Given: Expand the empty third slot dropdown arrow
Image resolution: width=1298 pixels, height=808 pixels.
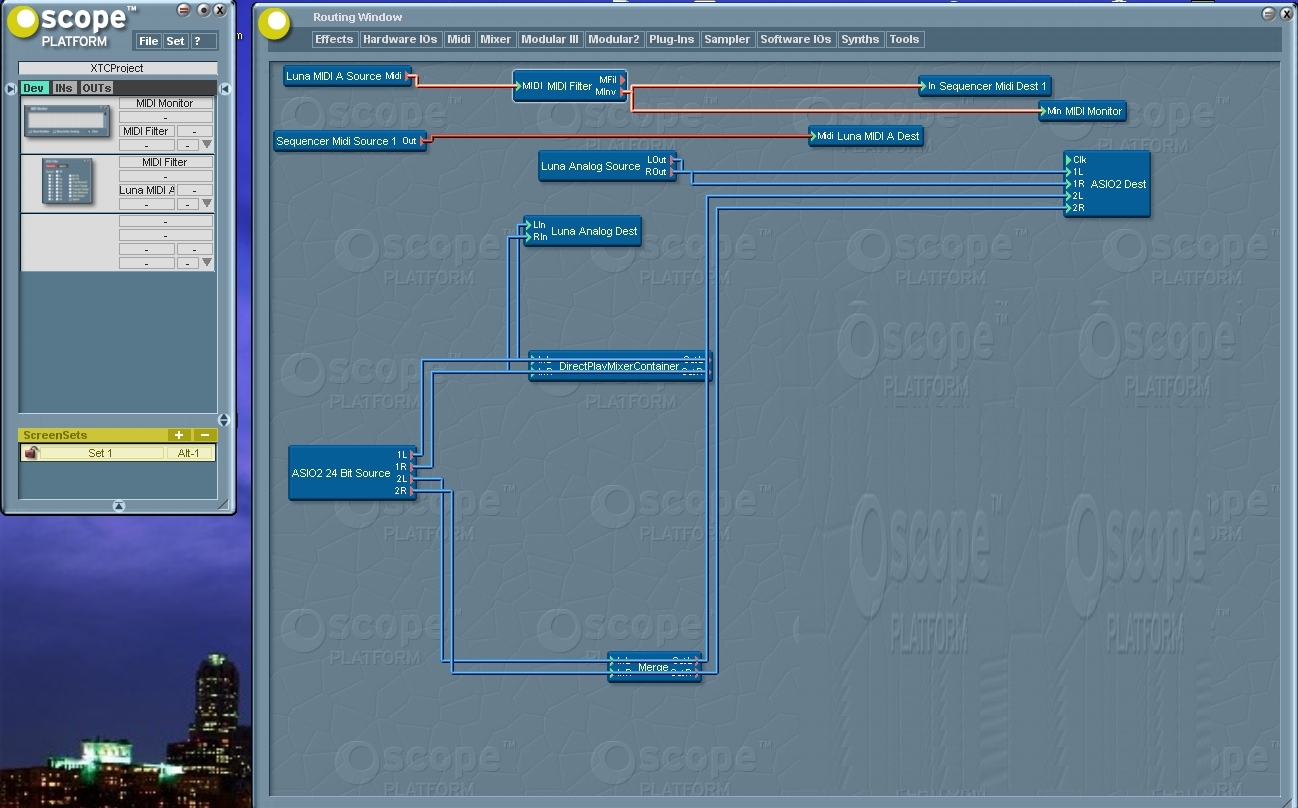Looking at the screenshot, I should (207, 263).
